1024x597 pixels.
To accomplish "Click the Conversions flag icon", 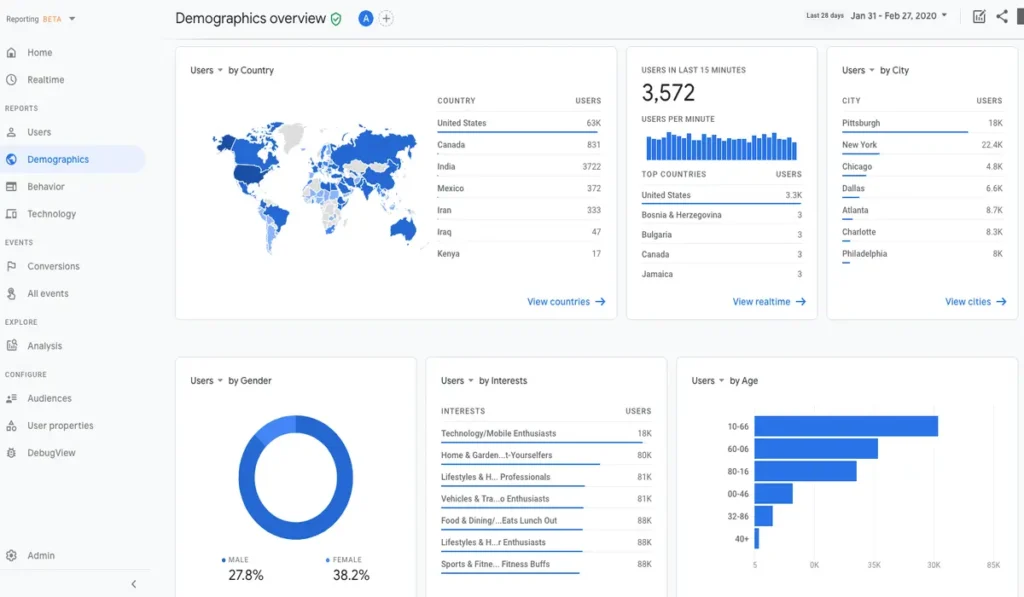I will [12, 267].
